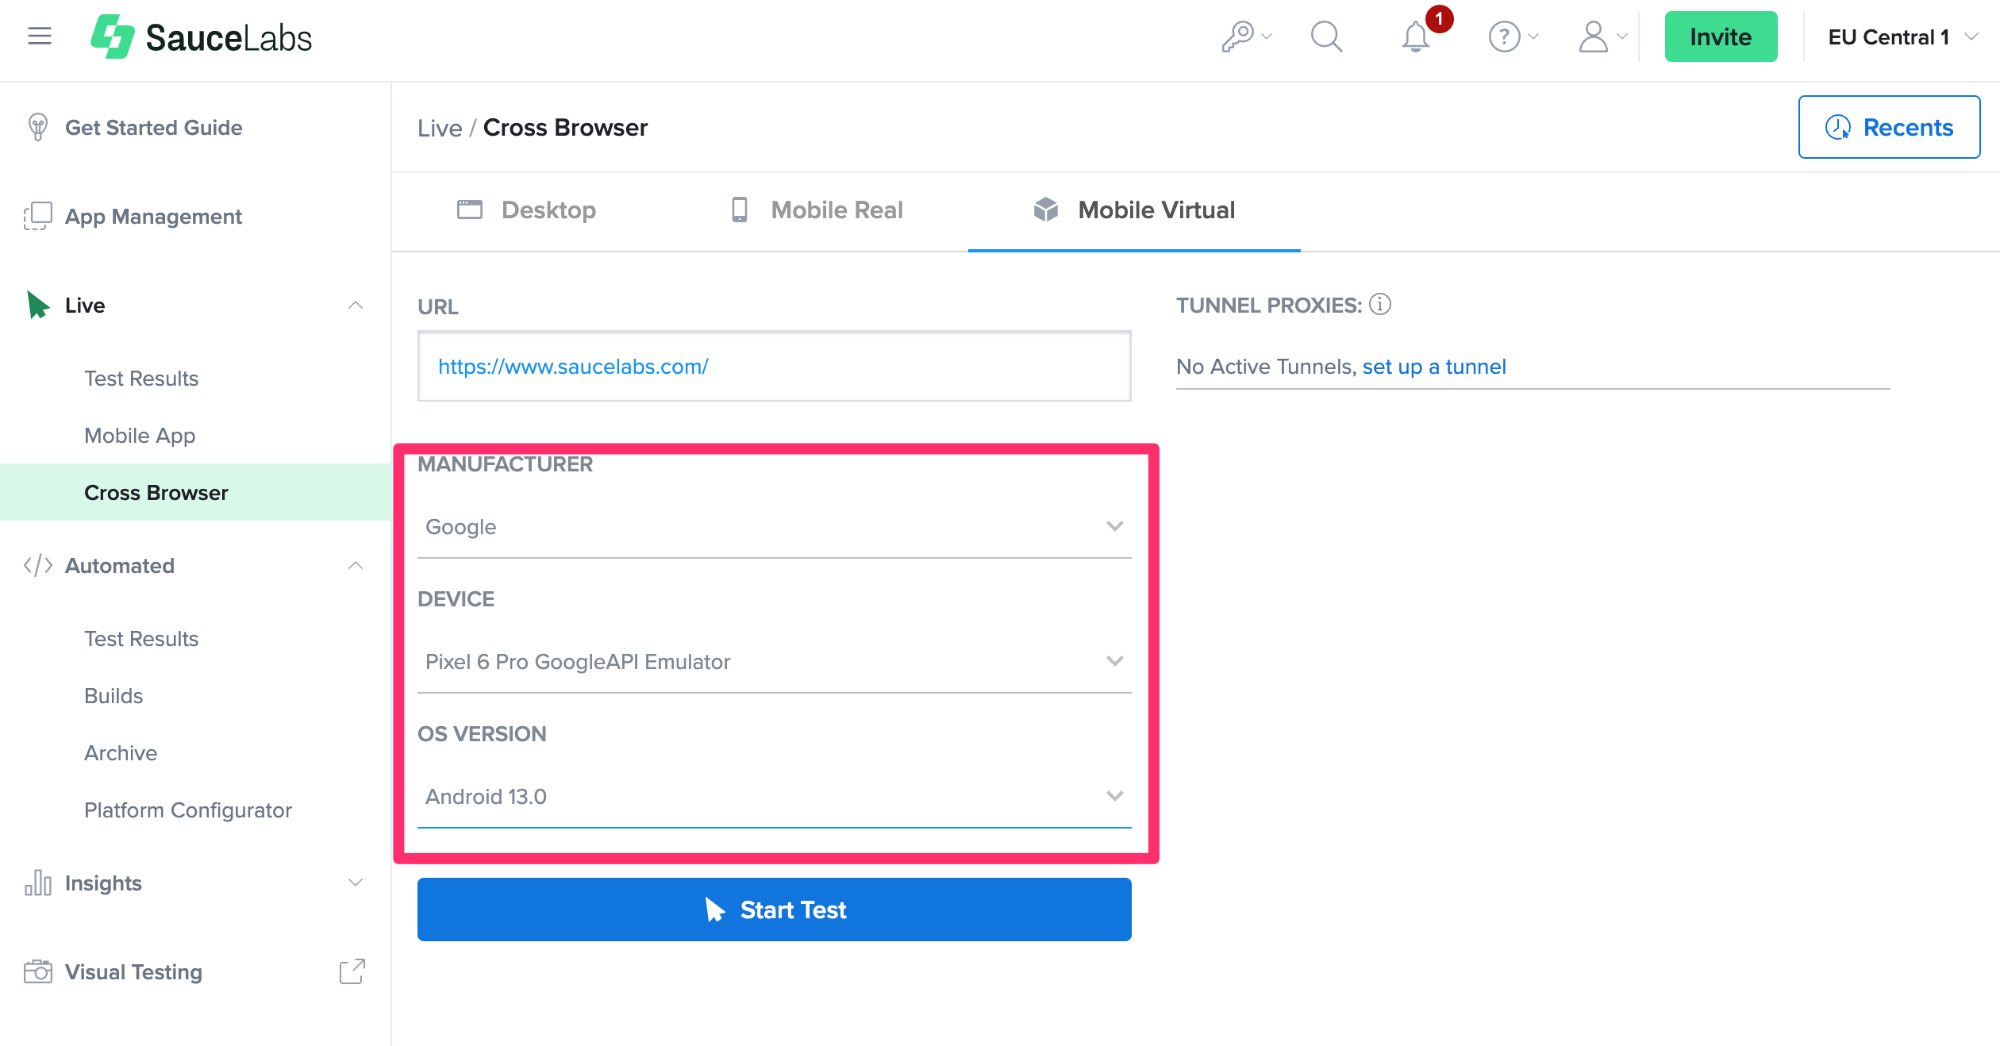
Task: Open the App Management label
Action: 153,216
